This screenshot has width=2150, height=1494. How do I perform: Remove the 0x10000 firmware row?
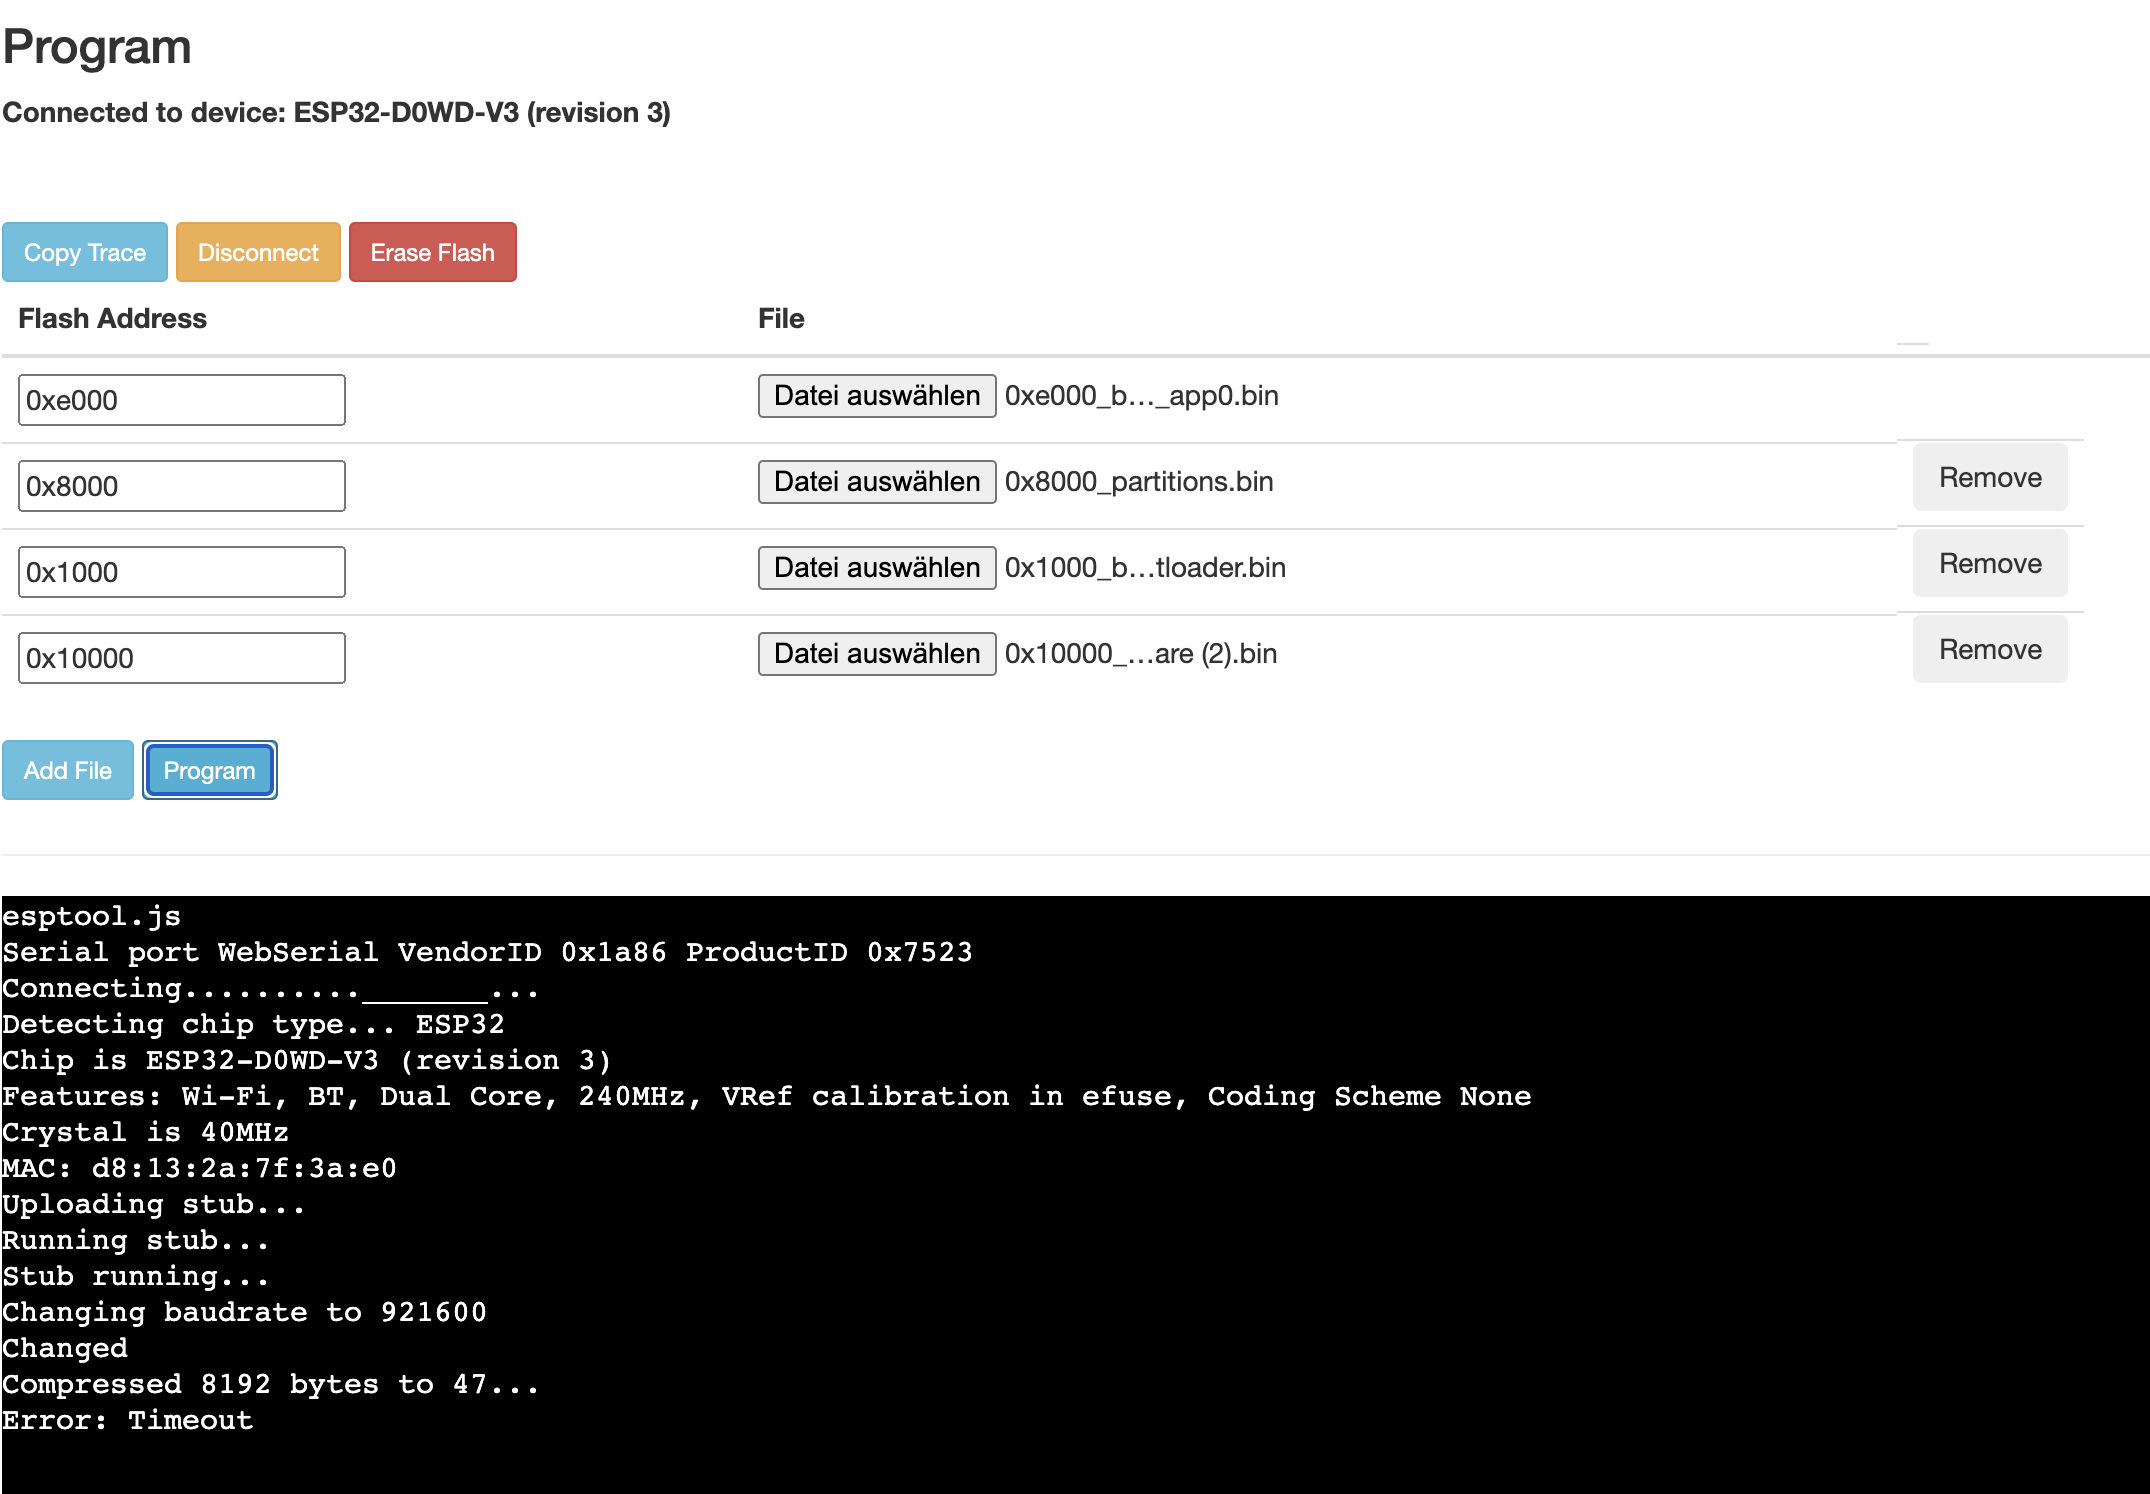(1990, 650)
